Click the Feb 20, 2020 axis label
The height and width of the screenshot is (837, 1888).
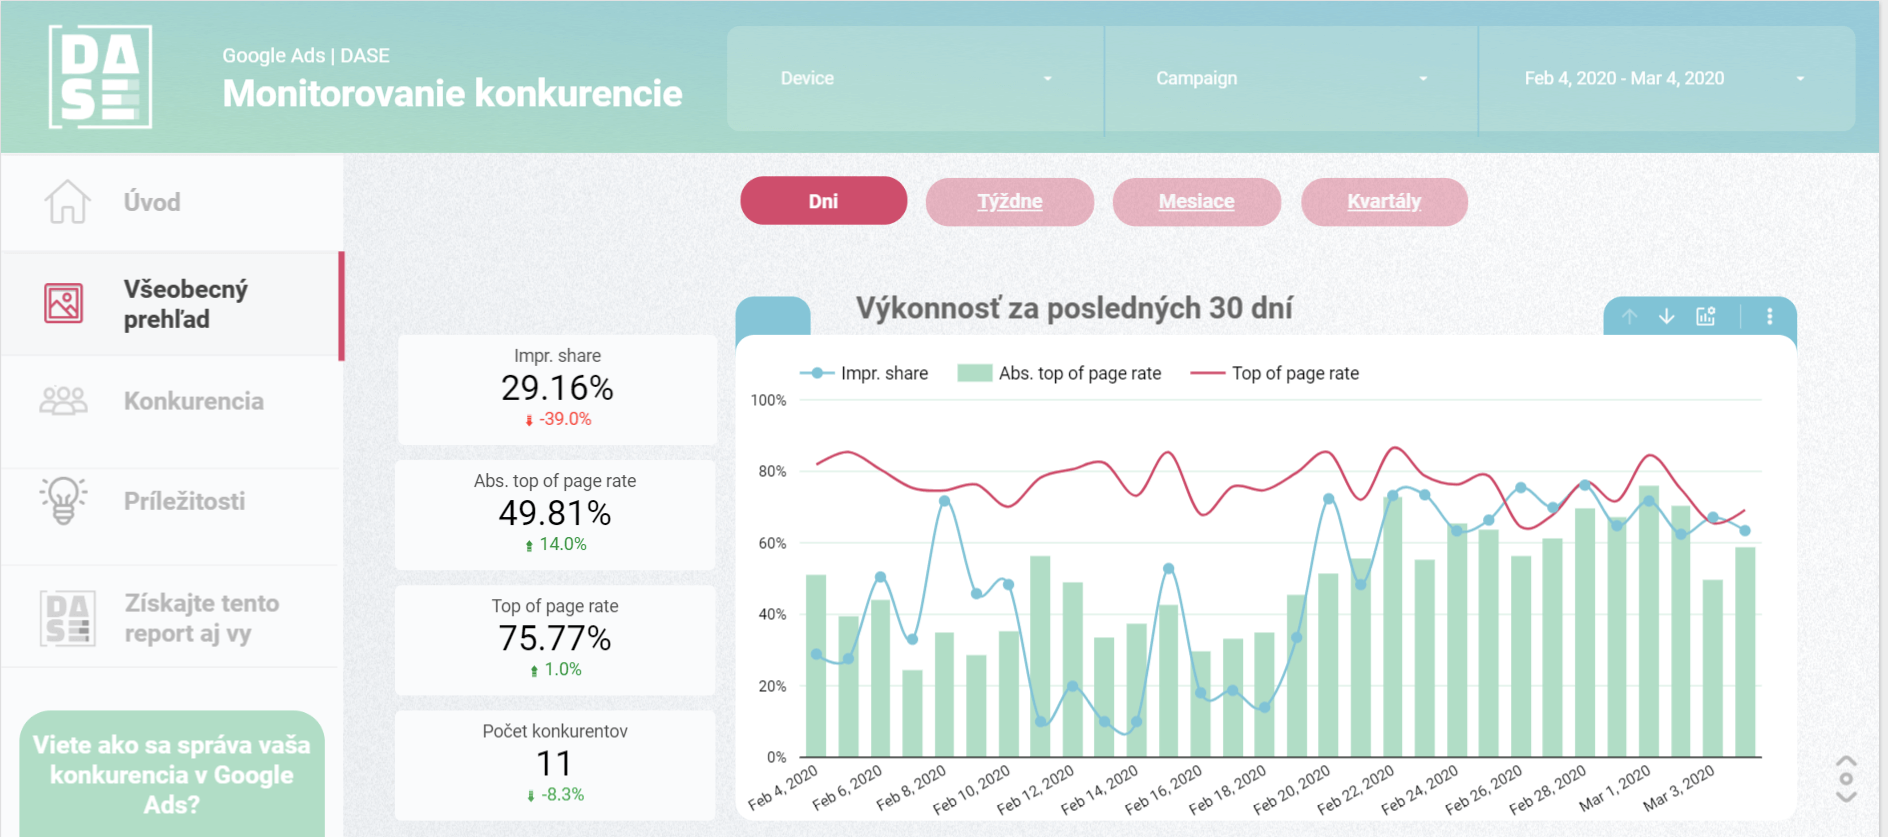coord(1291,789)
